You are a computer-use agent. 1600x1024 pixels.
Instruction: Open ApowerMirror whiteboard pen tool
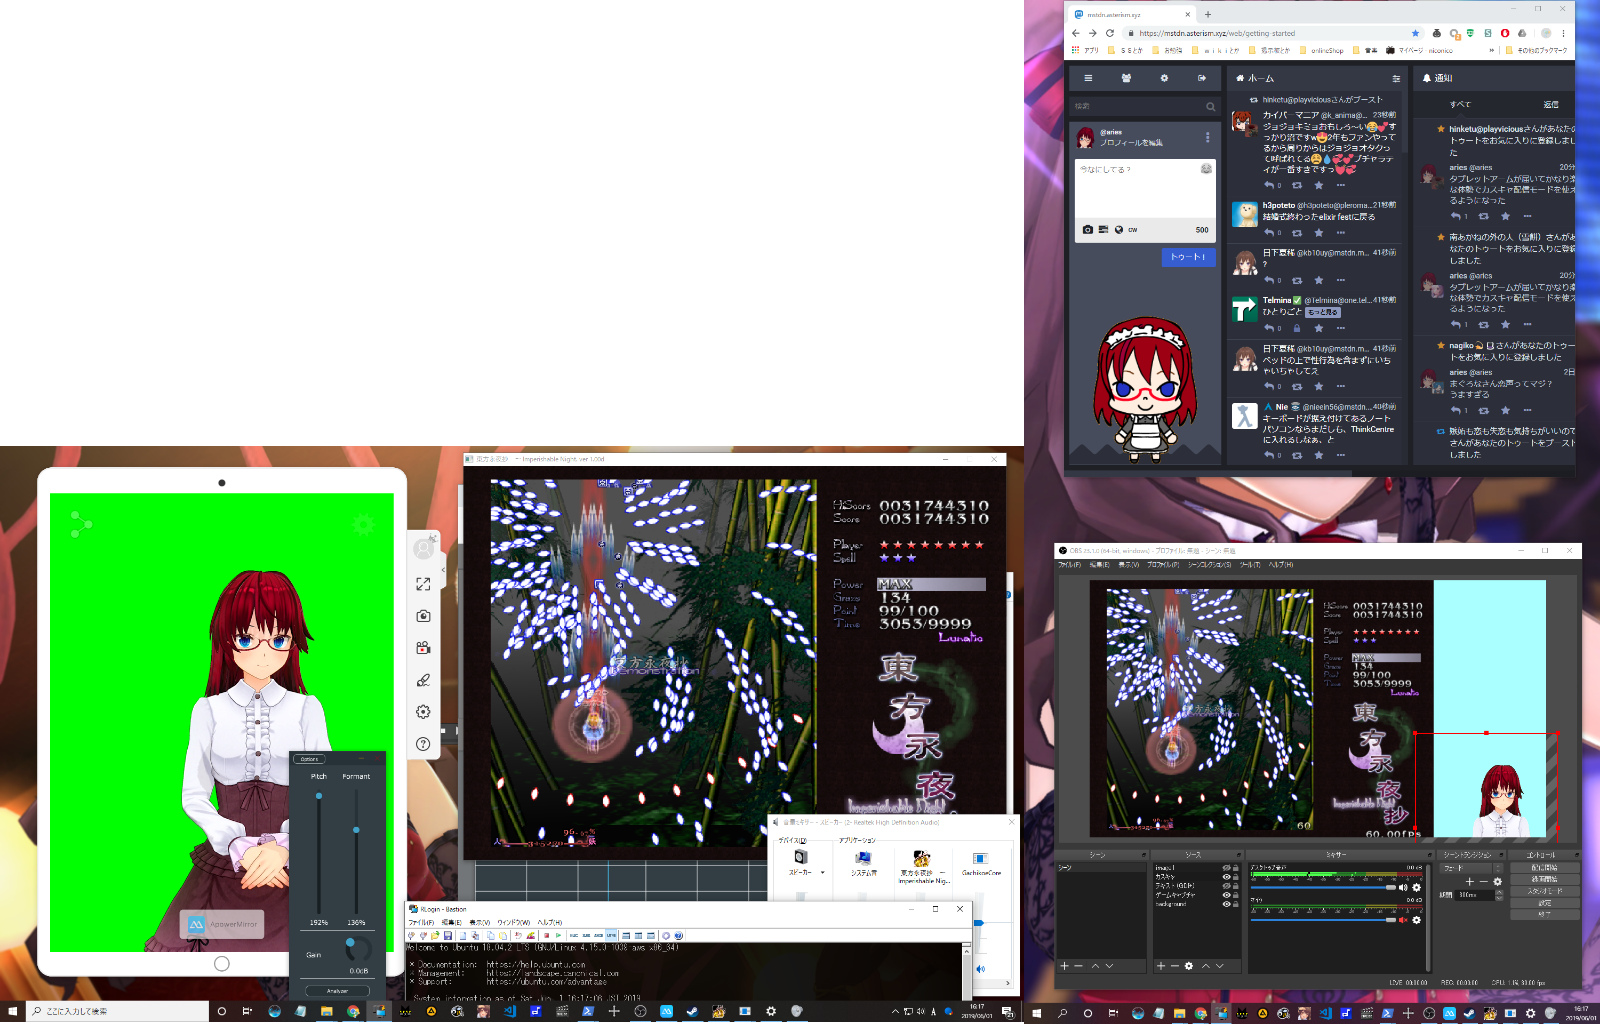[423, 680]
